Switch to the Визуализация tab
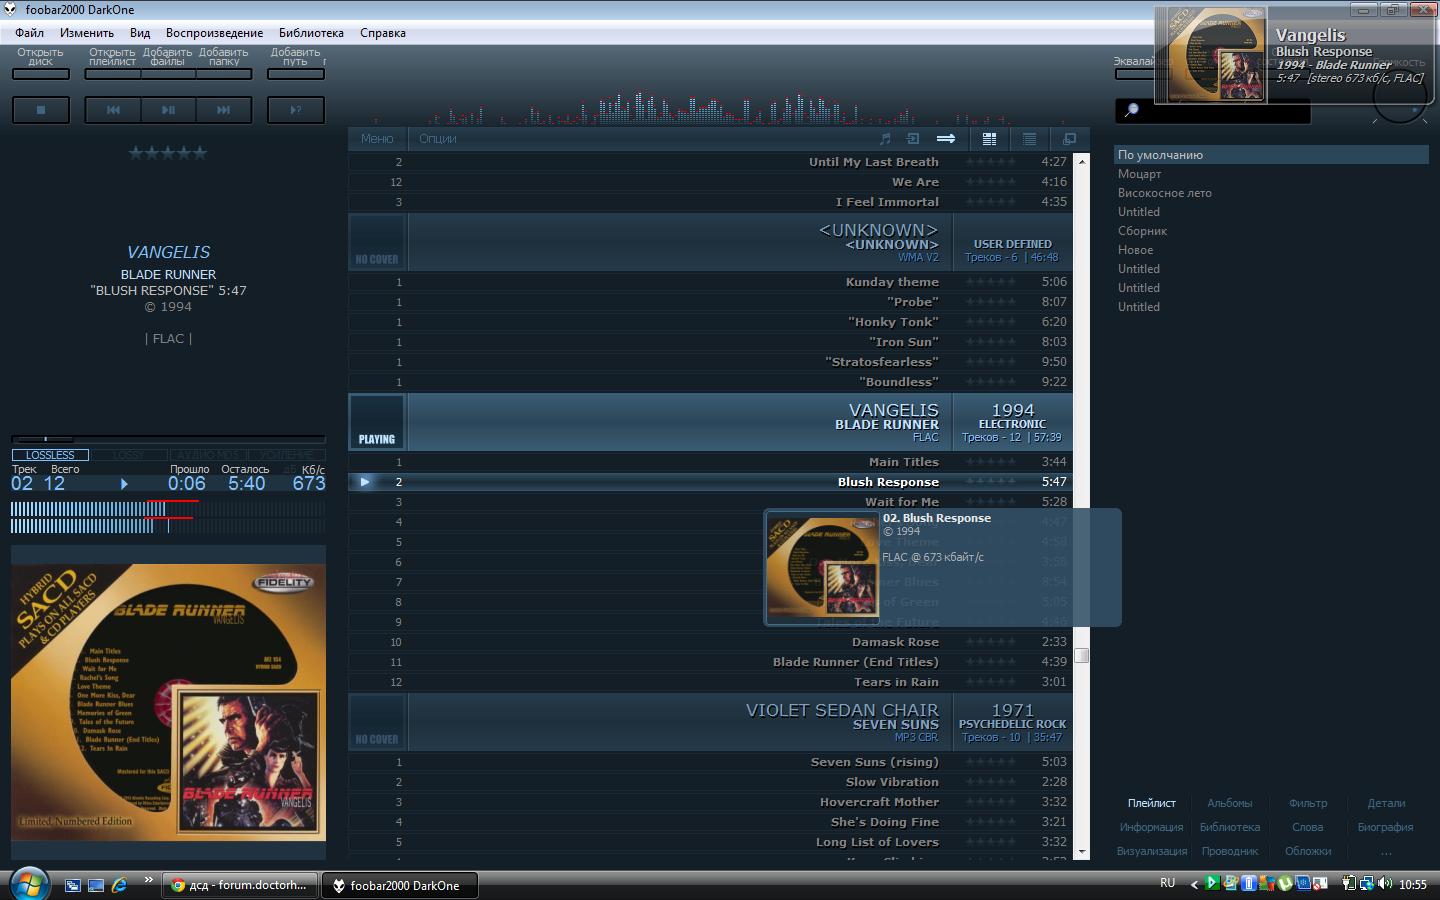This screenshot has height=900, width=1440. coord(1152,851)
